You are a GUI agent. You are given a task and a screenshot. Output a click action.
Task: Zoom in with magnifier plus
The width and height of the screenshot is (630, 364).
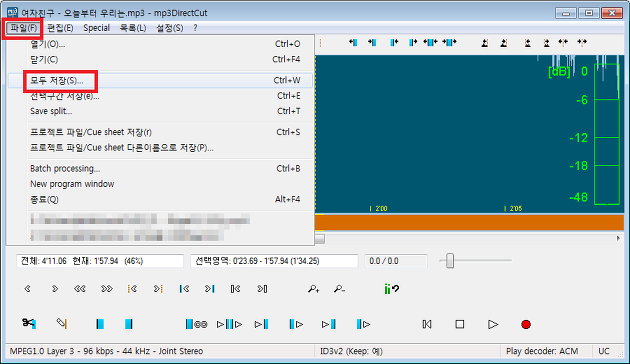(x=313, y=288)
